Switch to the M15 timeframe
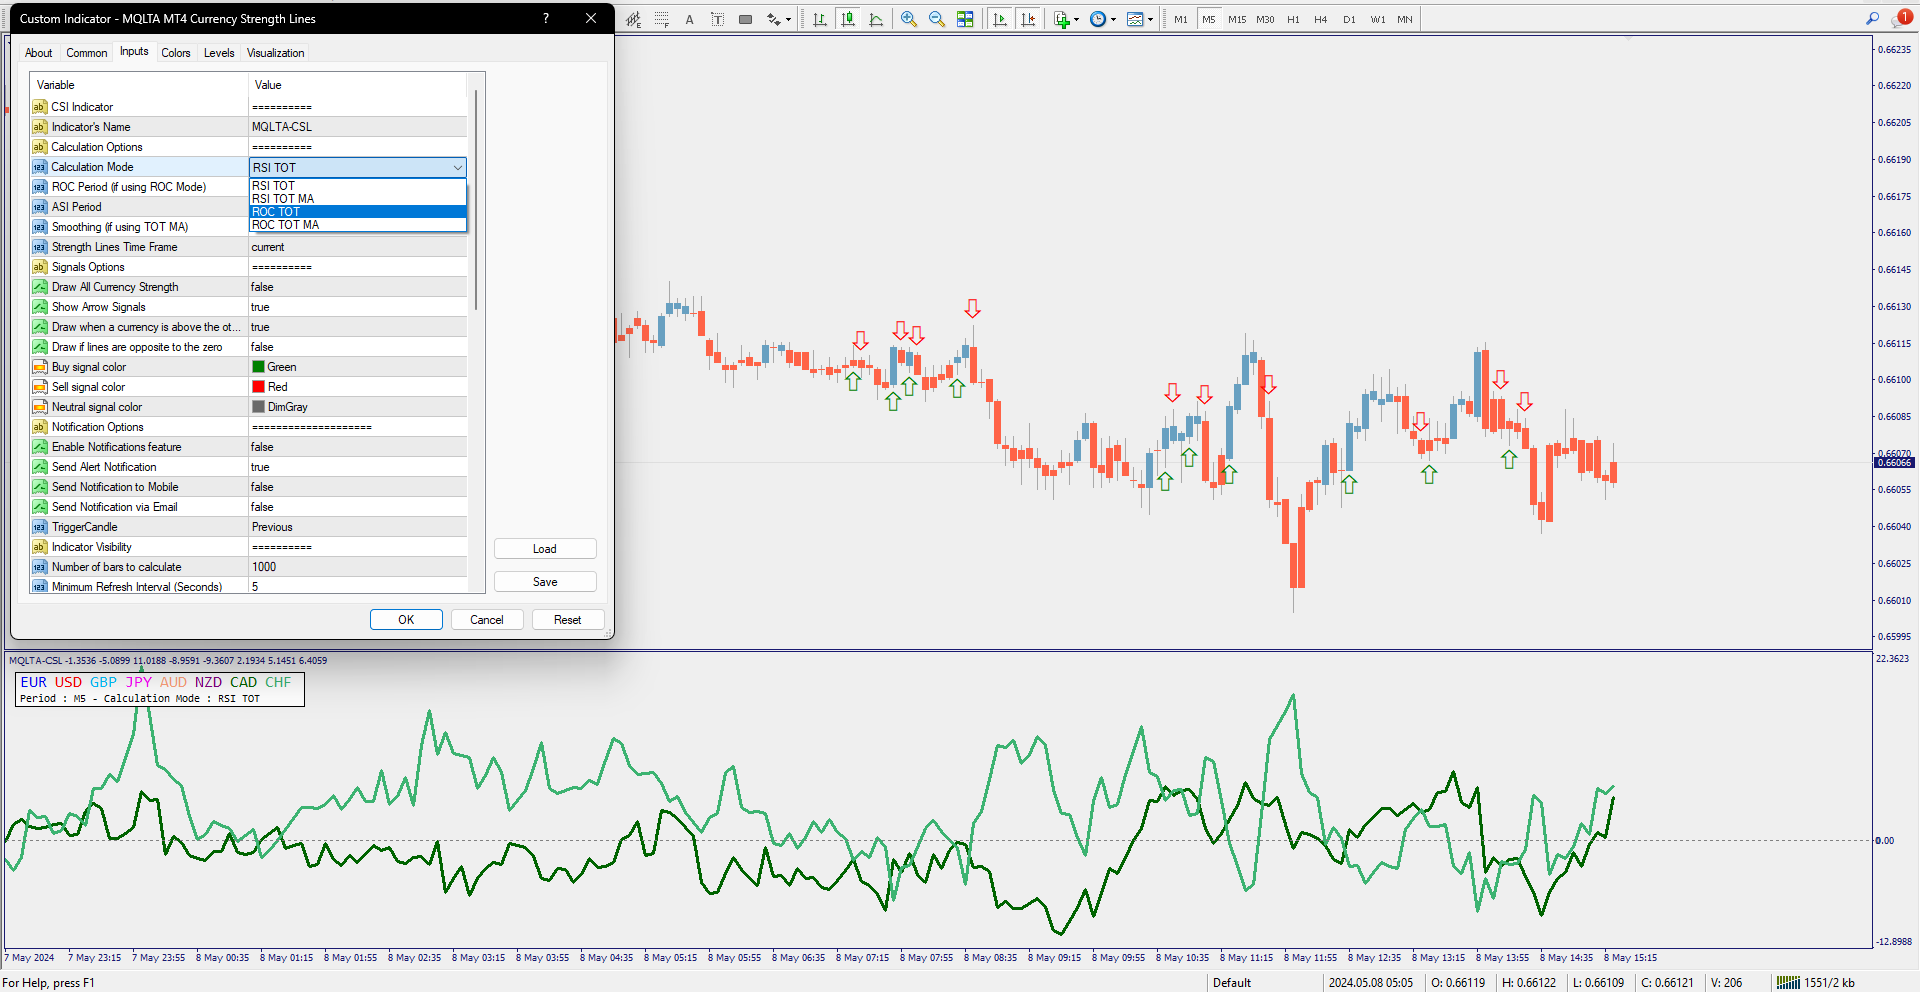 1237,19
